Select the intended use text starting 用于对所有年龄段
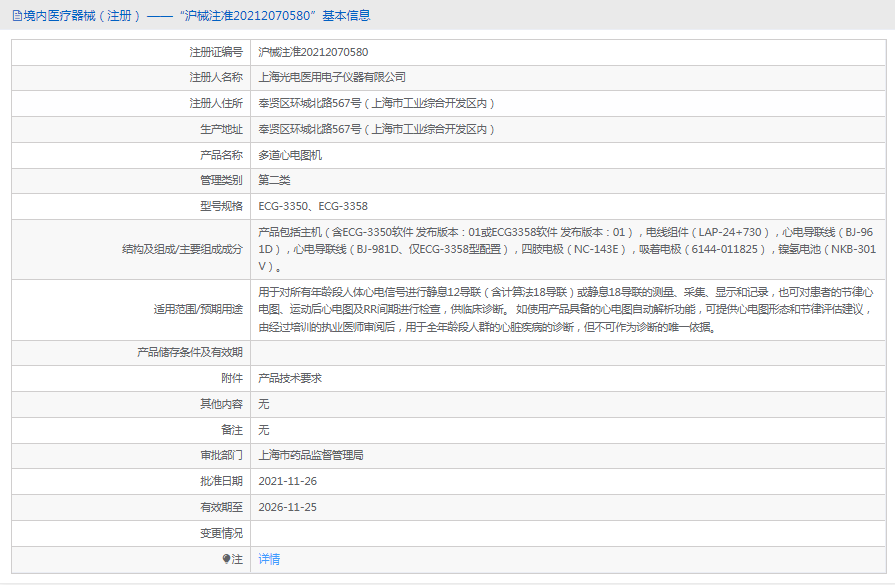895x585 pixels. pyautogui.click(x=566, y=310)
